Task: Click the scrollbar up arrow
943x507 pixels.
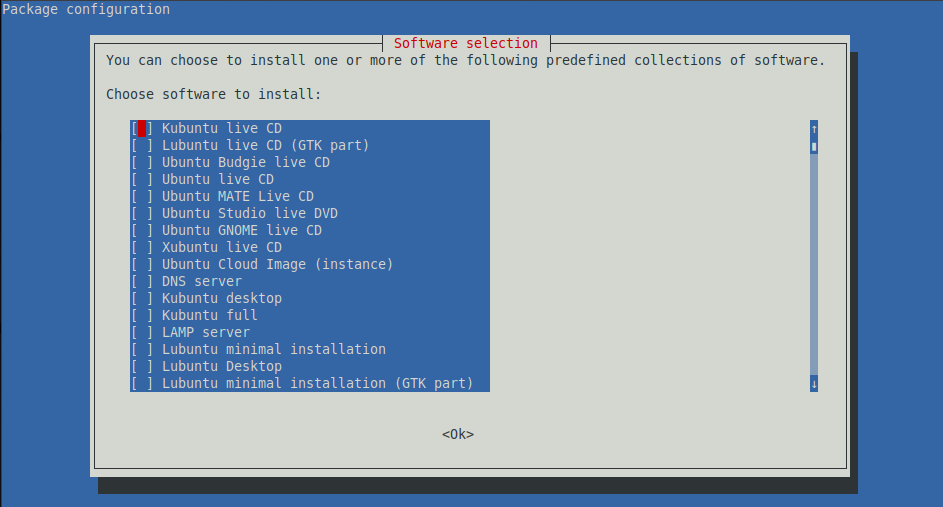Action: (814, 129)
